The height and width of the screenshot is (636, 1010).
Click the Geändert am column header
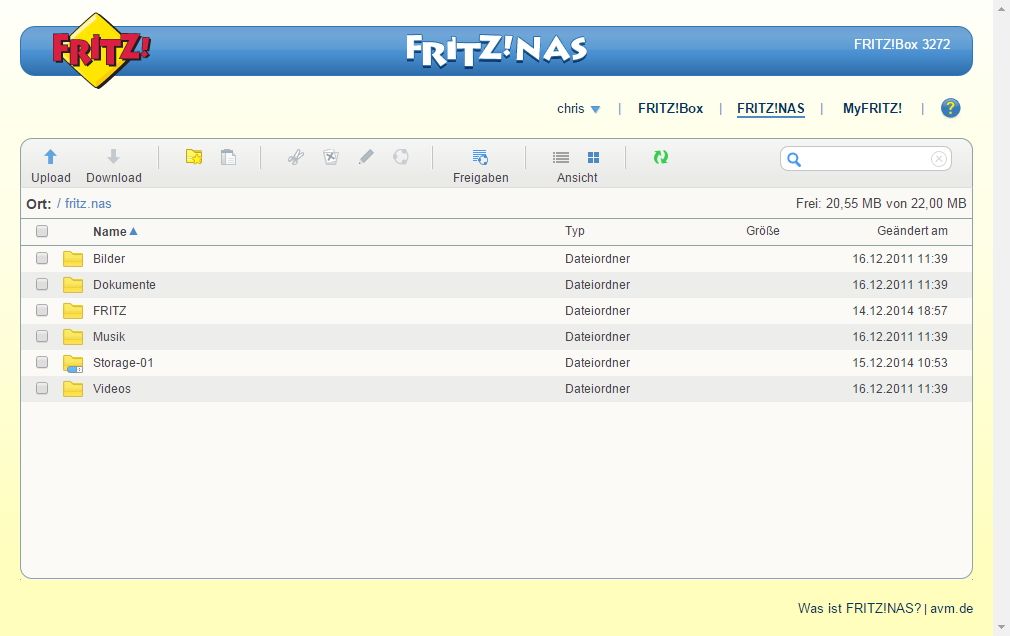click(x=912, y=231)
